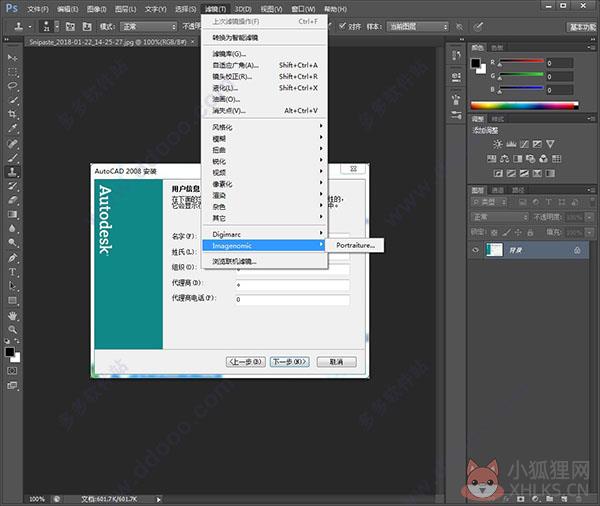Click 取消 in AutoCAD install image

tap(337, 362)
